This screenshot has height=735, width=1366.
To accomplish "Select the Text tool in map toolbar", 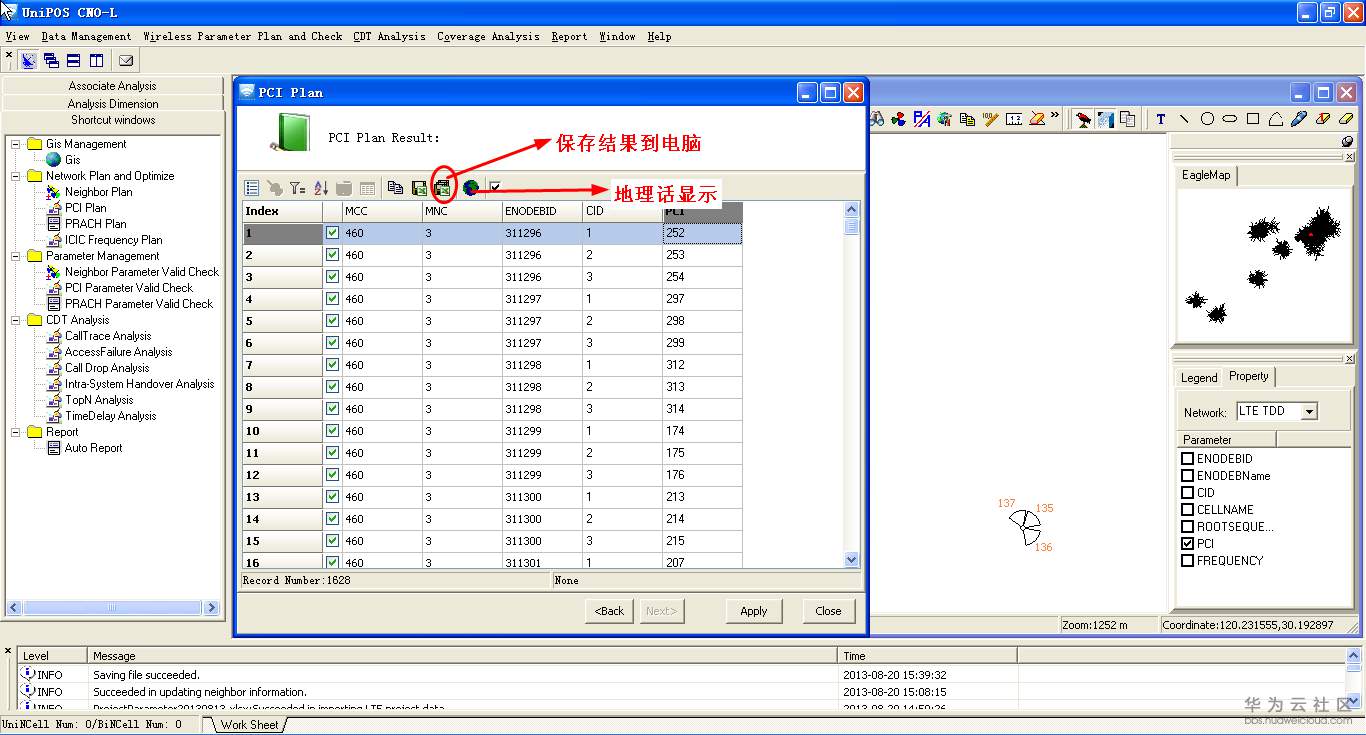I will tap(1160, 119).
